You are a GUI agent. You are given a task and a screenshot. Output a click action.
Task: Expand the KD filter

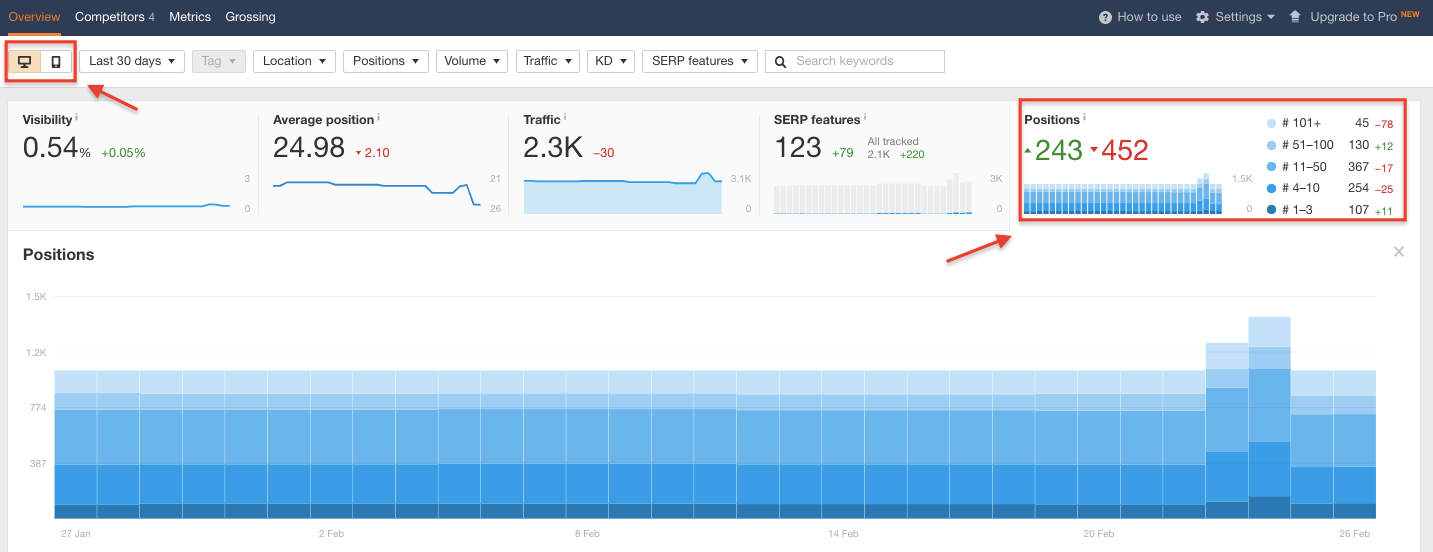pos(611,61)
